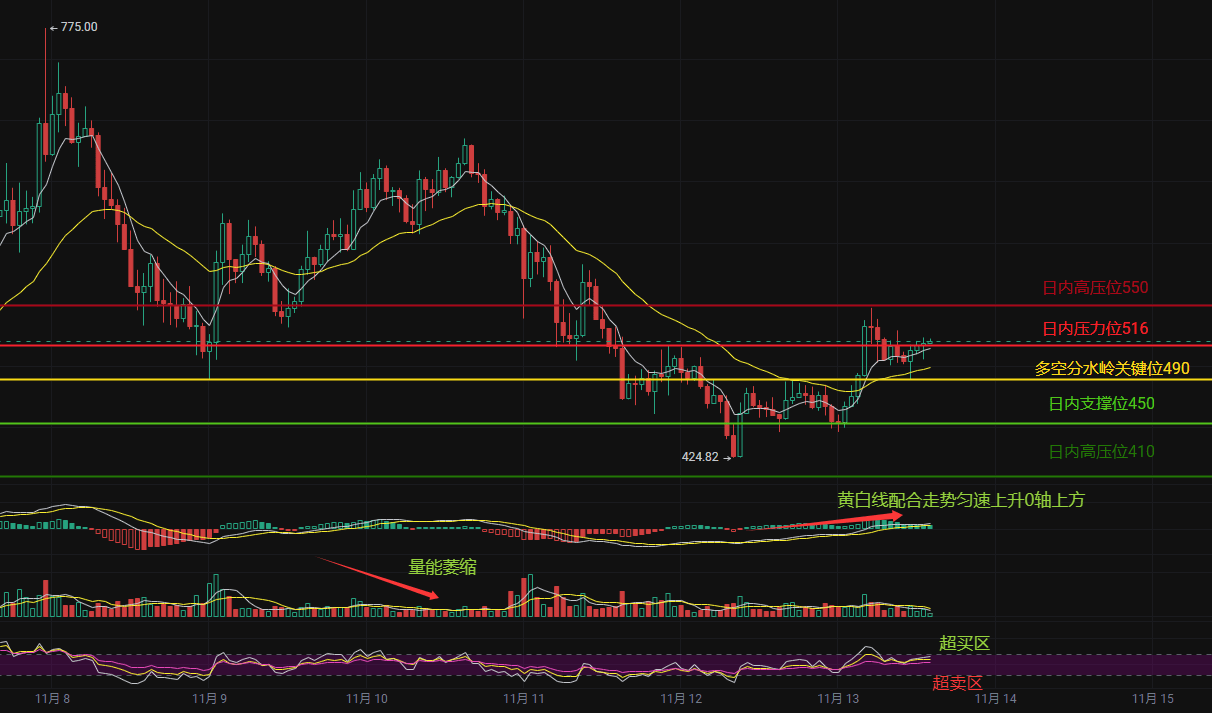Click the 11月 13 date axis label
Viewport: 1212px width, 713px height.
coord(839,698)
